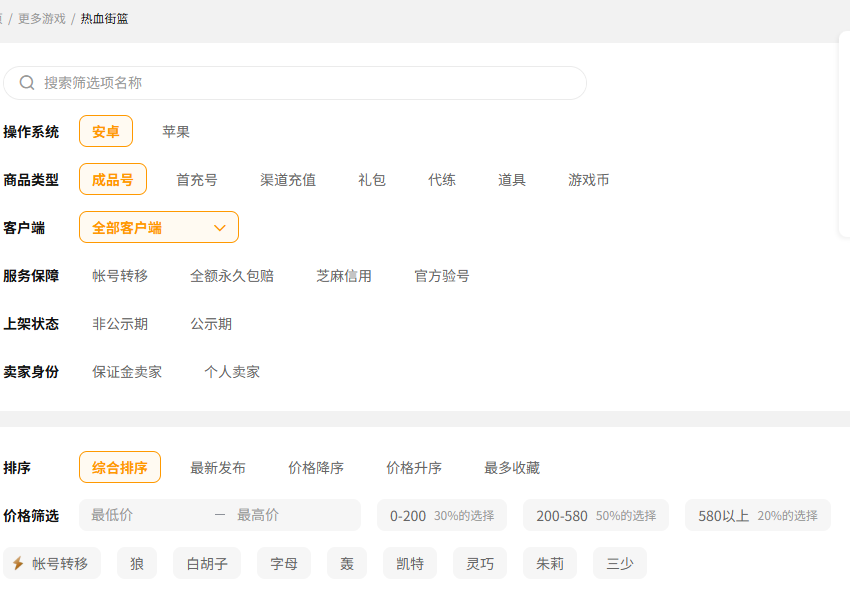The width and height of the screenshot is (850, 599).
Task: Choose 首充号 product type
Action: pos(197,180)
